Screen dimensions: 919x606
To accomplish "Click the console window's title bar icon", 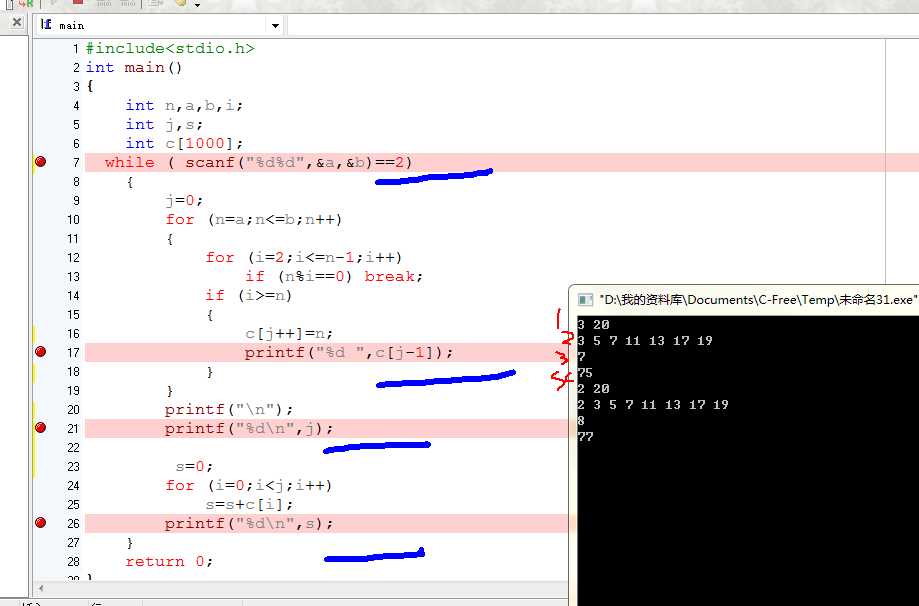I will (x=585, y=300).
